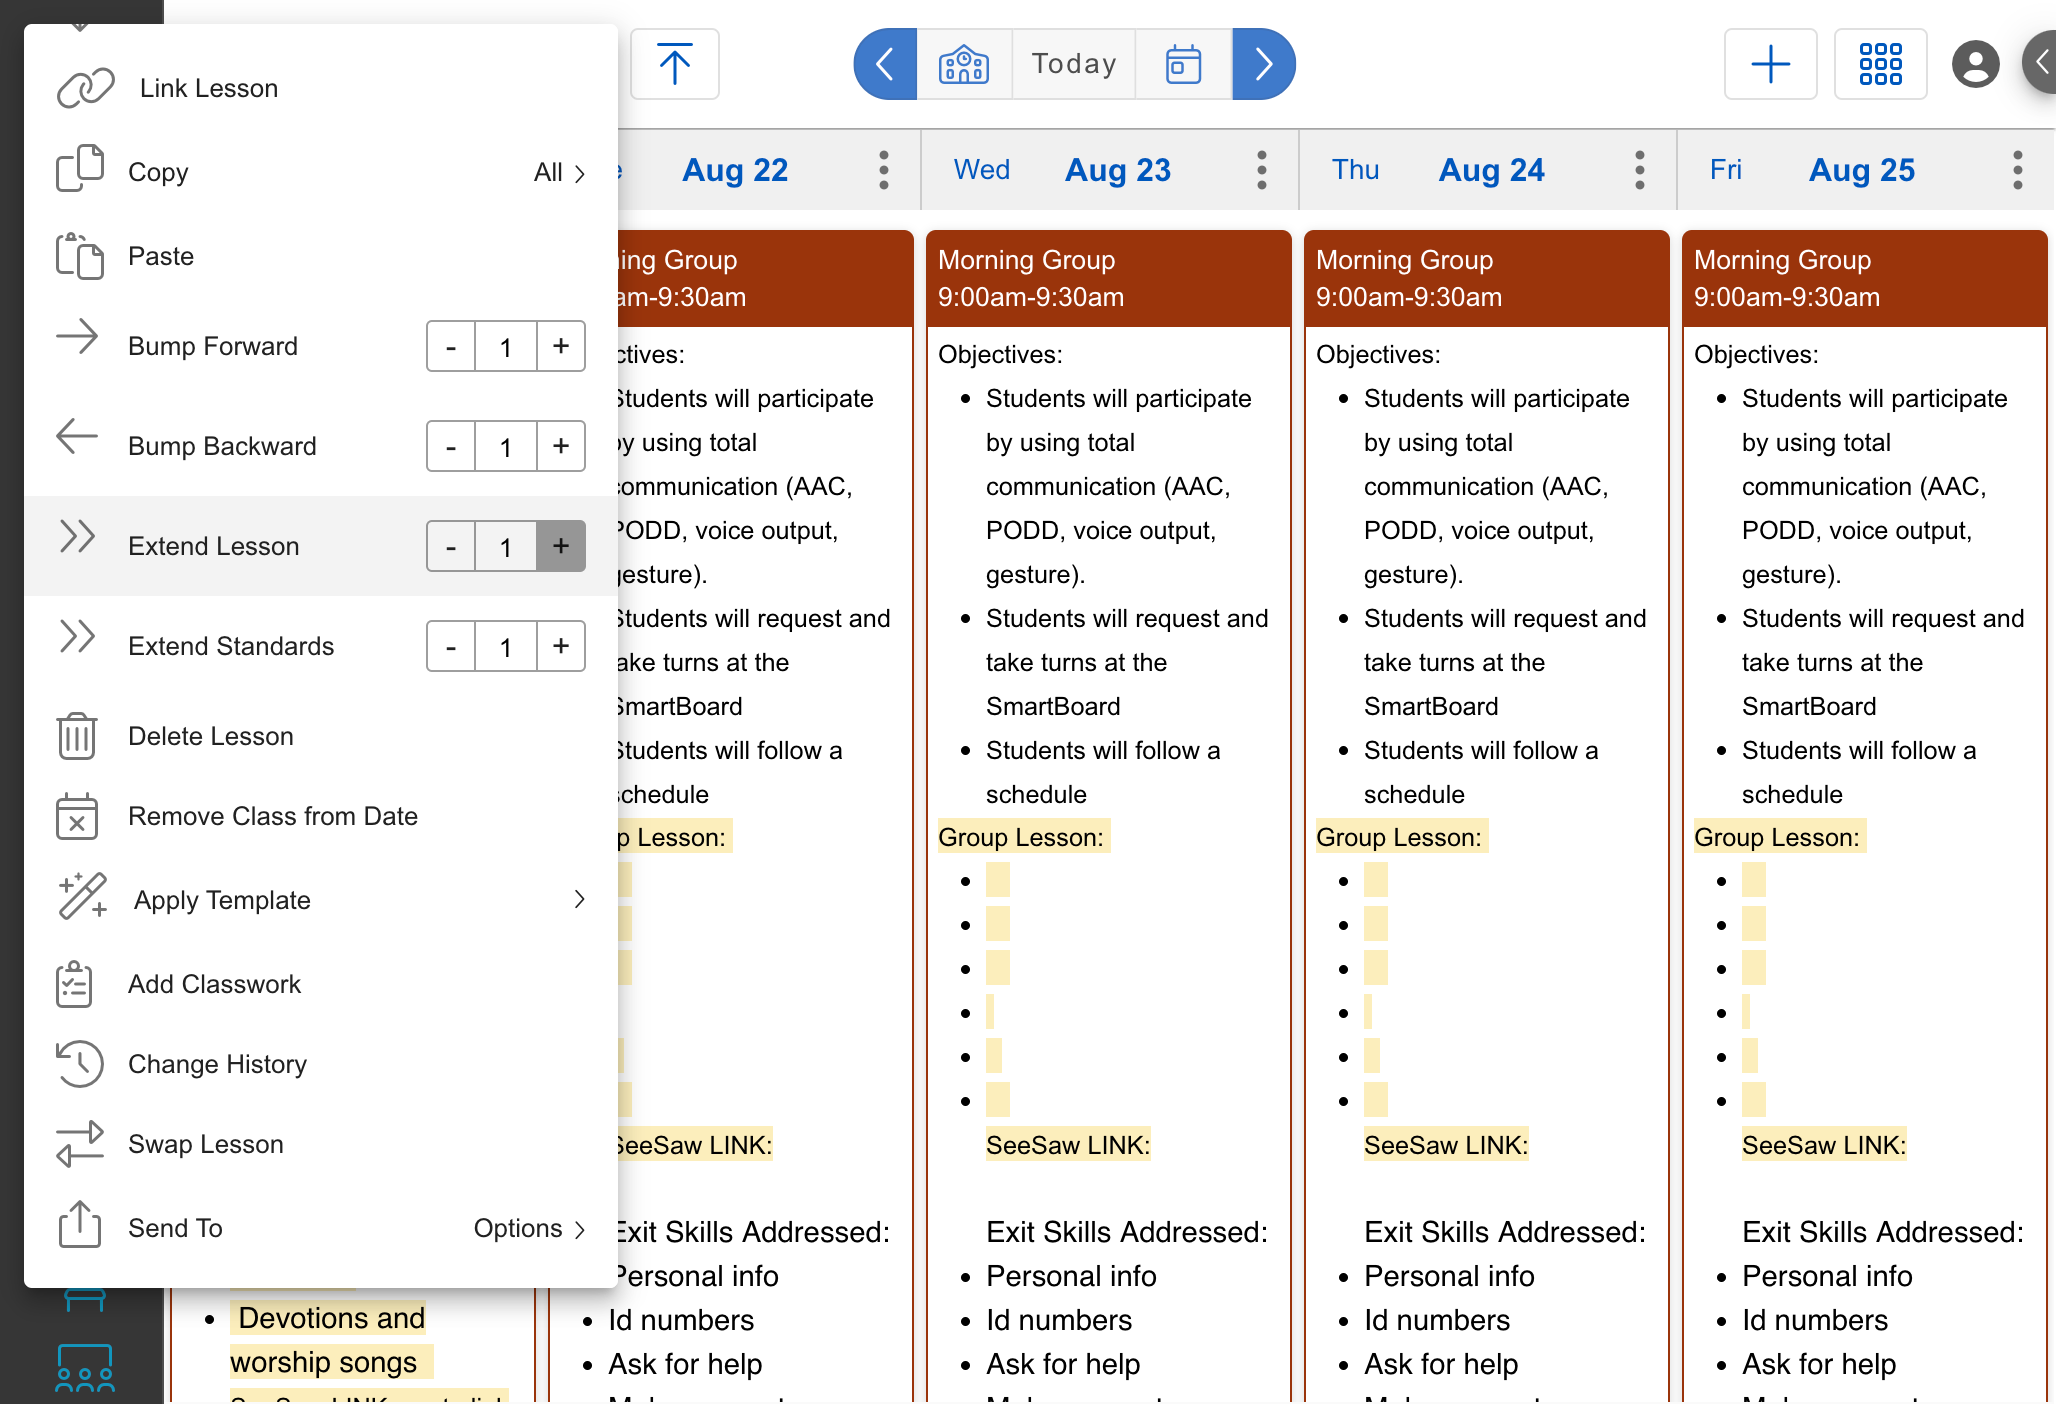Open the grid apps menu icon
Image resolution: width=2056 pixels, height=1404 pixels.
1881,64
